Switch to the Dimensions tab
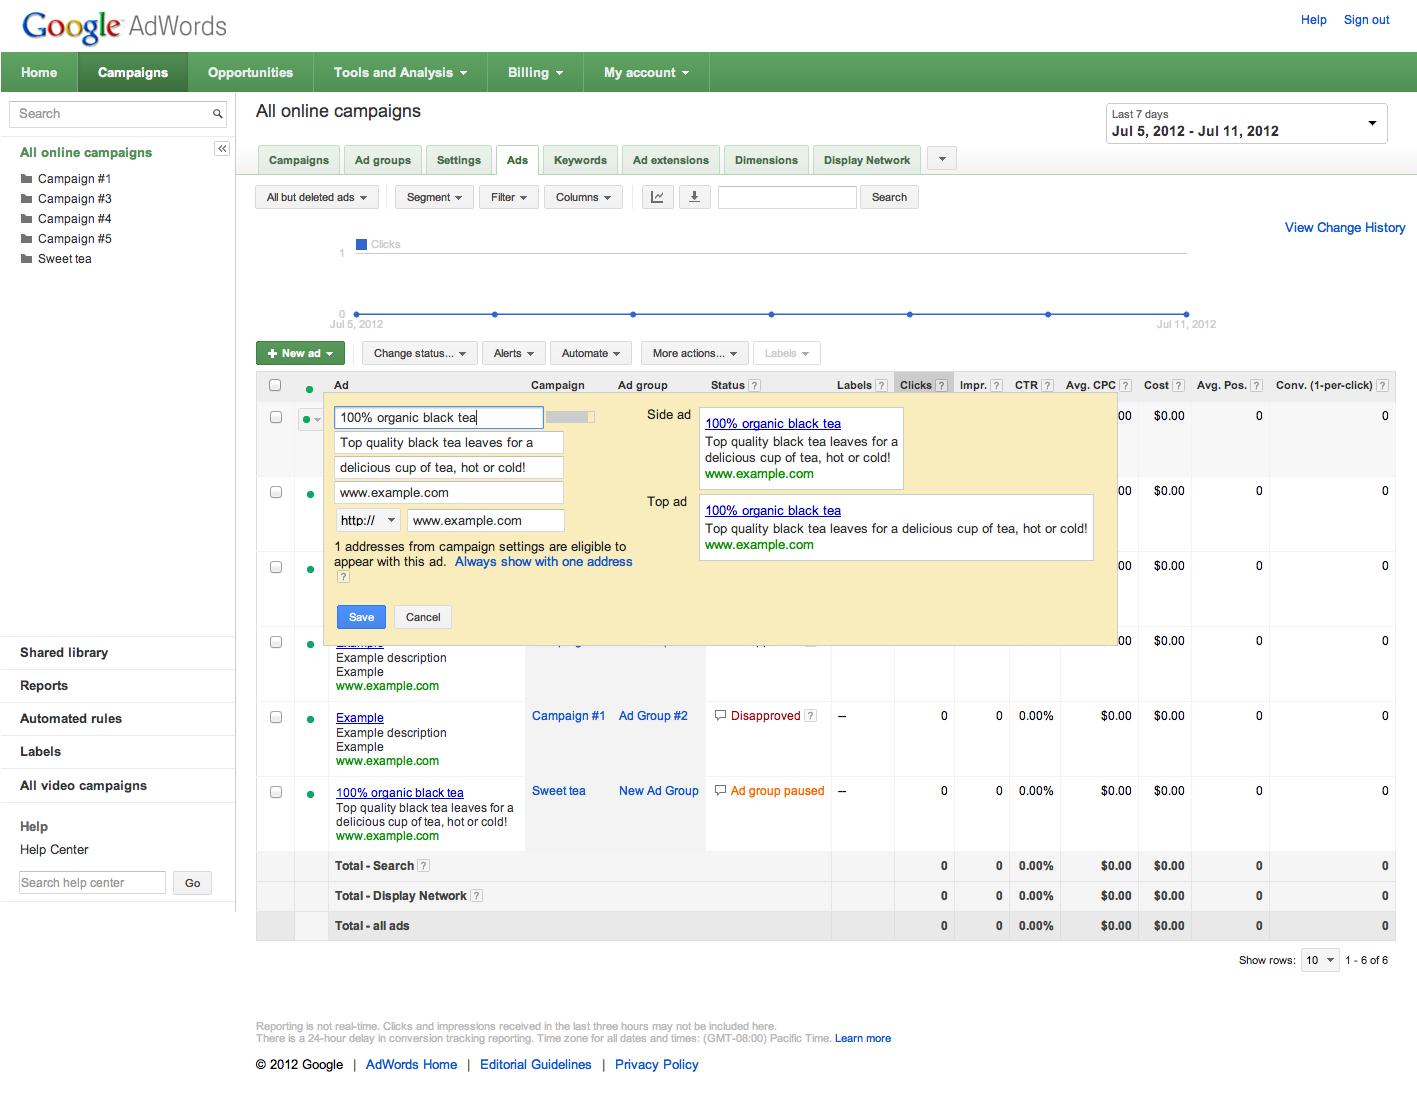This screenshot has width=1417, height=1107. (x=766, y=160)
